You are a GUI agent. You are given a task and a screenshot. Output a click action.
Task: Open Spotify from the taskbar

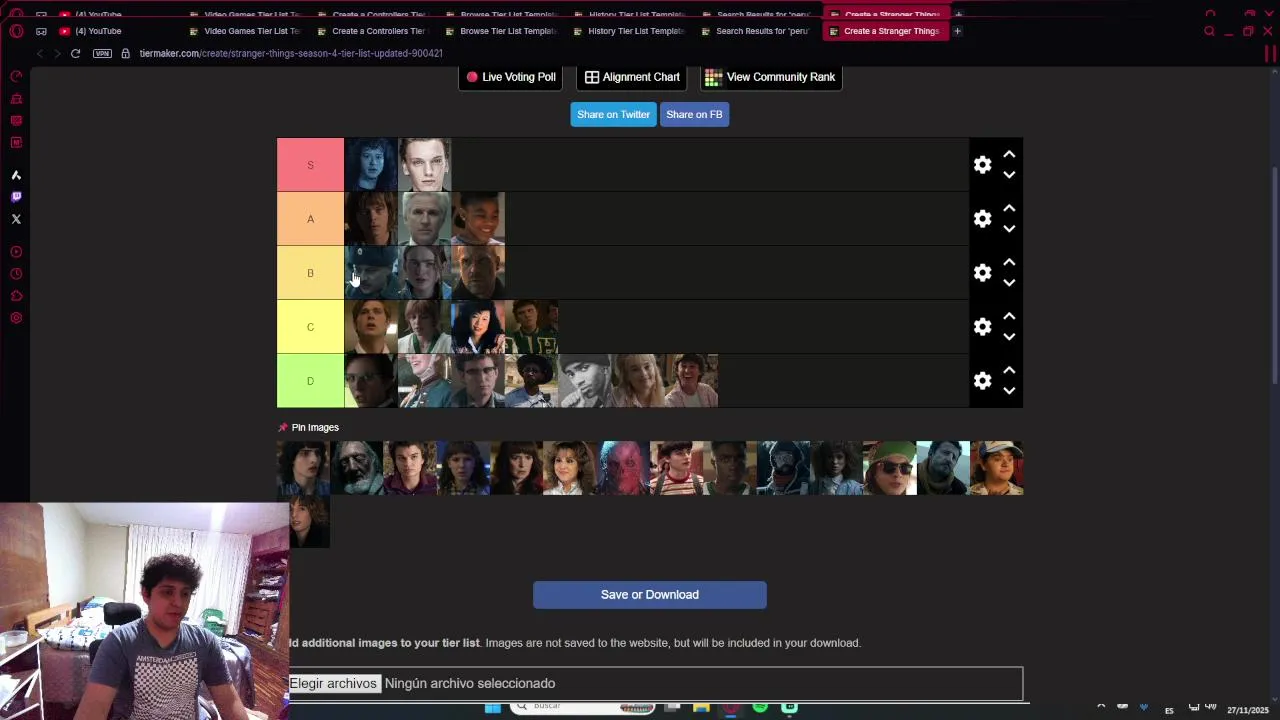pos(760,708)
